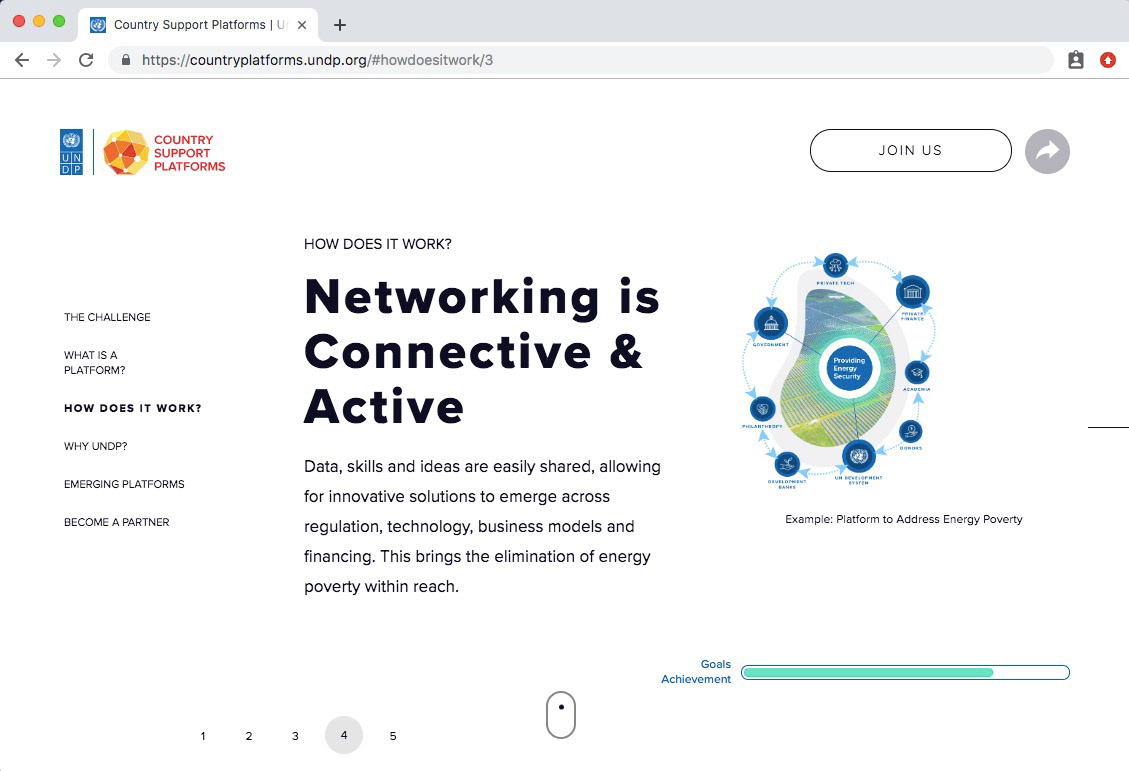Click the share arrow icon

1047,151
